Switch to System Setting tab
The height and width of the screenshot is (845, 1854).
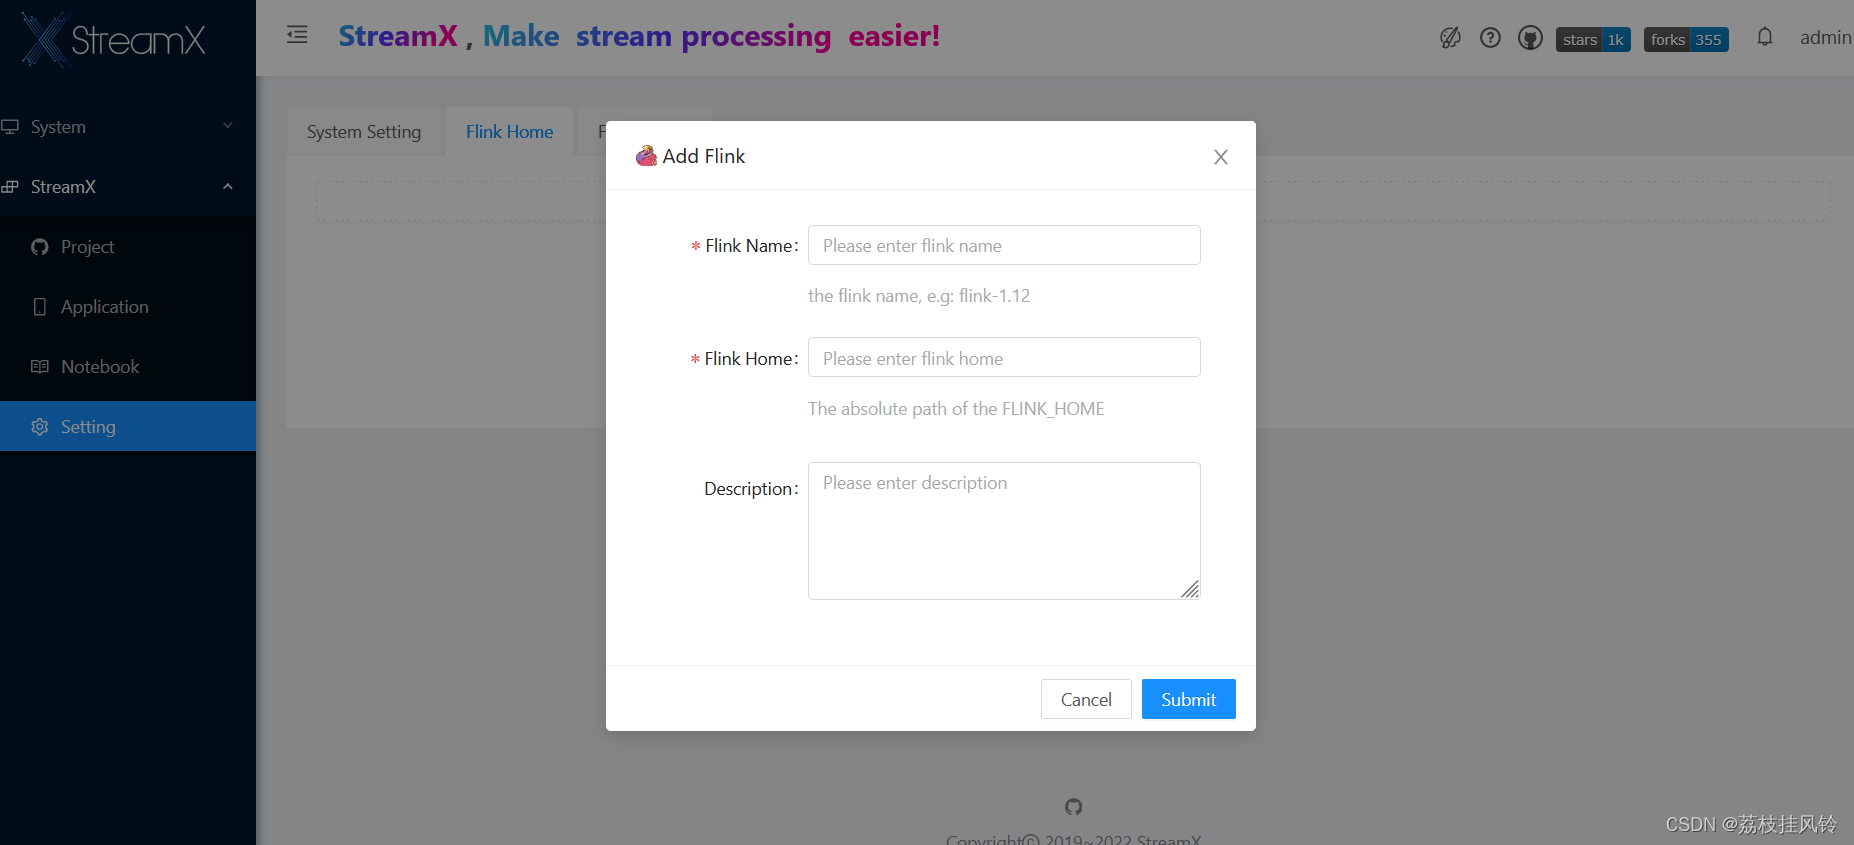pyautogui.click(x=364, y=132)
